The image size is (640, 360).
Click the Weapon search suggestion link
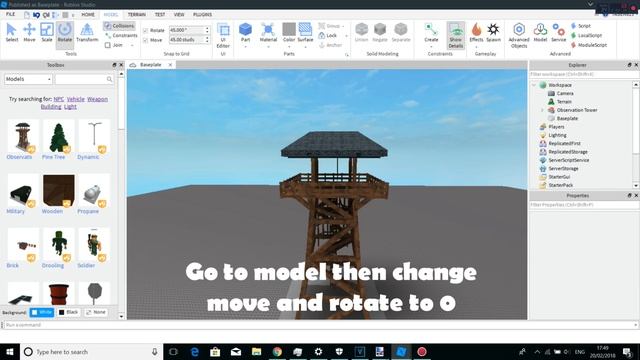point(98,99)
